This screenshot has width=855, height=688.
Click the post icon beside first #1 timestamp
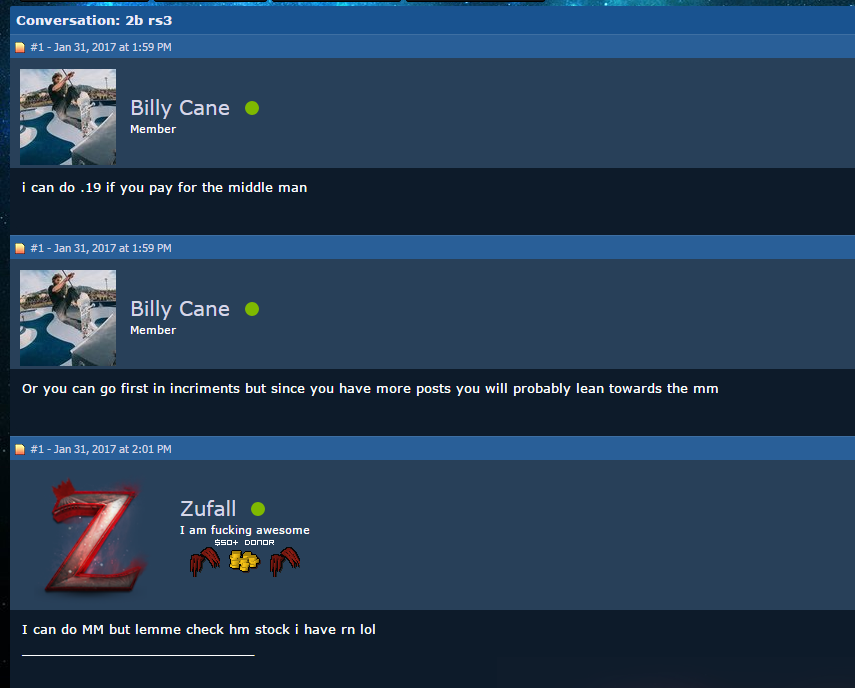tap(20, 47)
